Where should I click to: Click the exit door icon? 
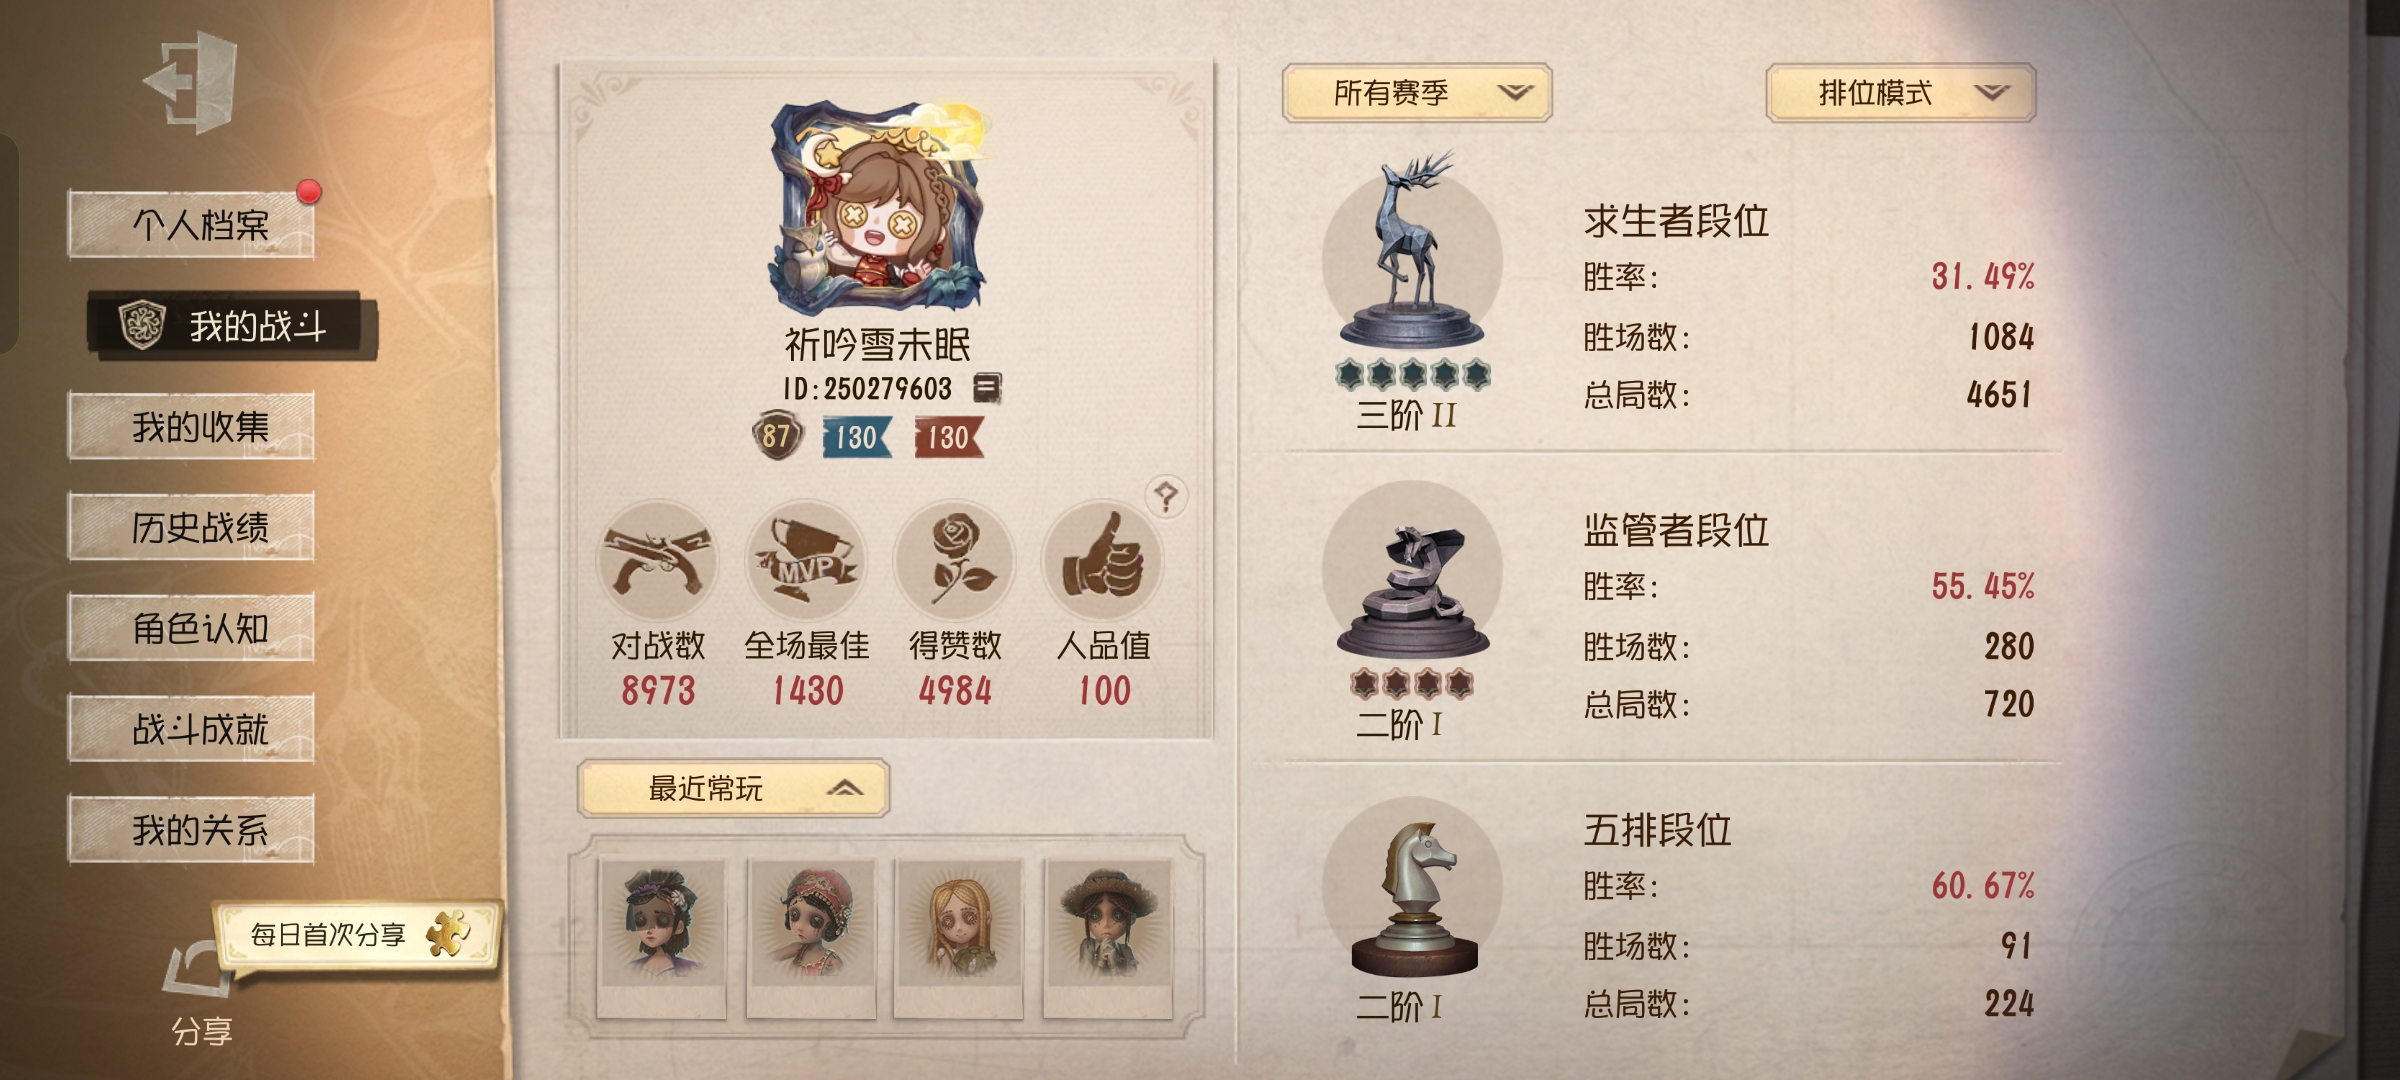(191, 82)
